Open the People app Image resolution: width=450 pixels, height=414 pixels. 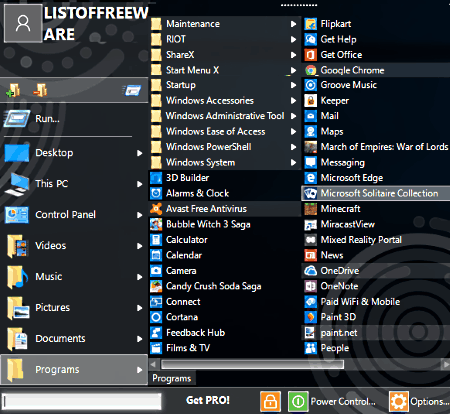pos(376,348)
